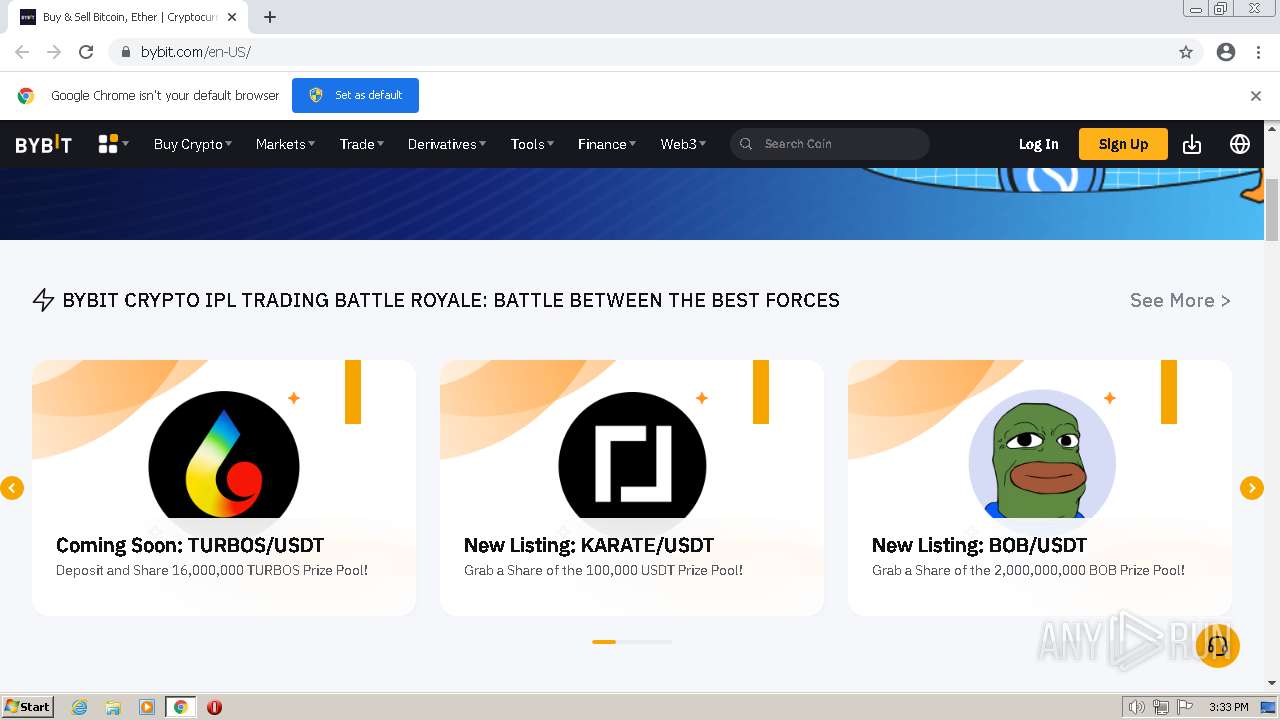
Task: Click the Battle Royale section heading
Action: tap(451, 300)
